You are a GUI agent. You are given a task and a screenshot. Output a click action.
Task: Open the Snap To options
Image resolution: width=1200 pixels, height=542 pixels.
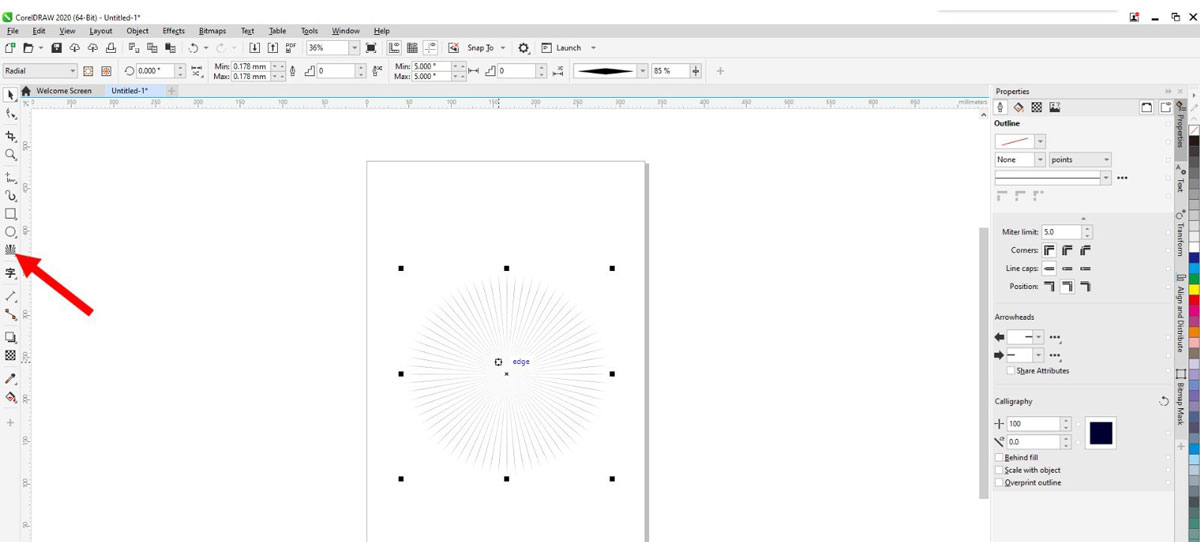click(x=481, y=48)
